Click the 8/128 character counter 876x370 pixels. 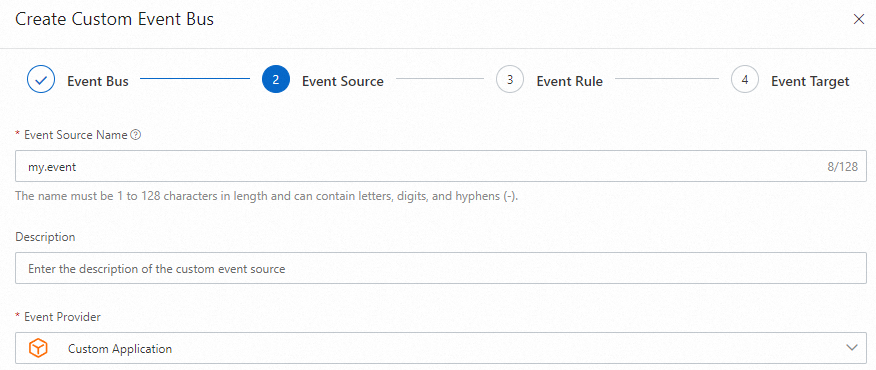point(842,167)
